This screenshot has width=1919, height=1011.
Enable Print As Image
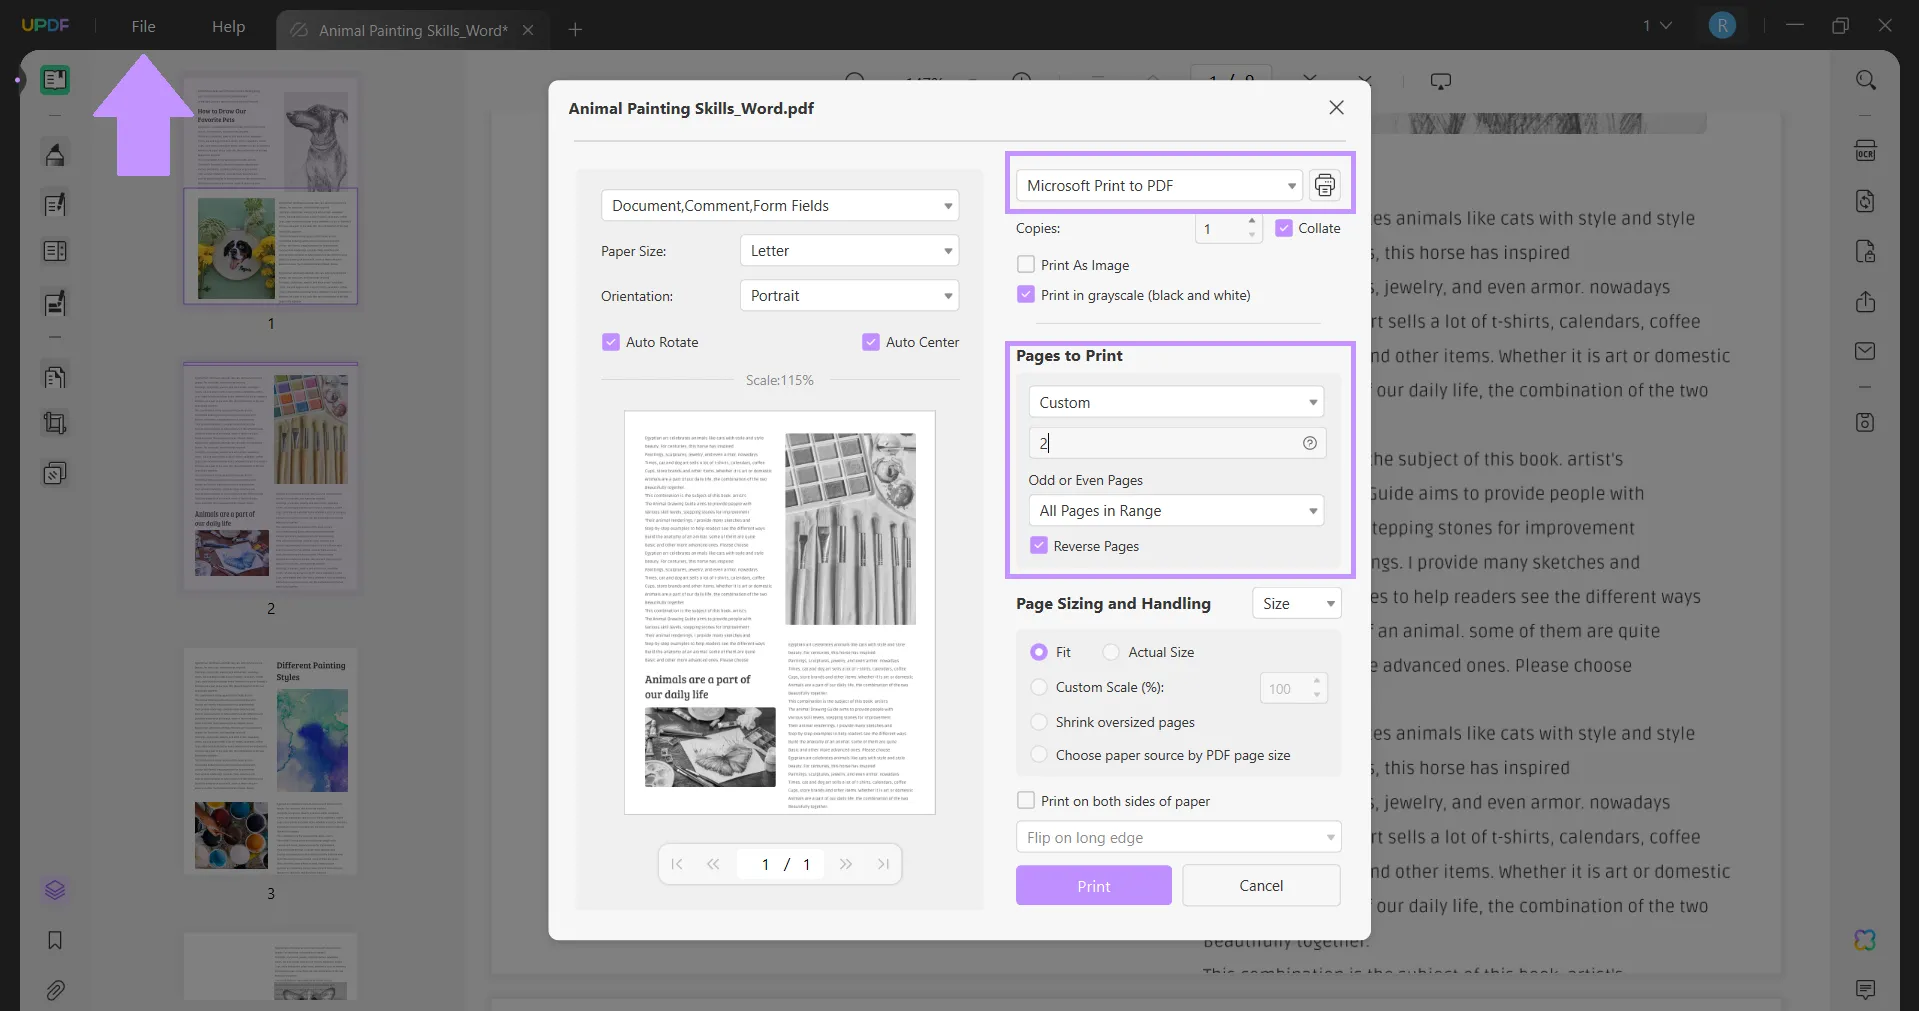pos(1026,265)
